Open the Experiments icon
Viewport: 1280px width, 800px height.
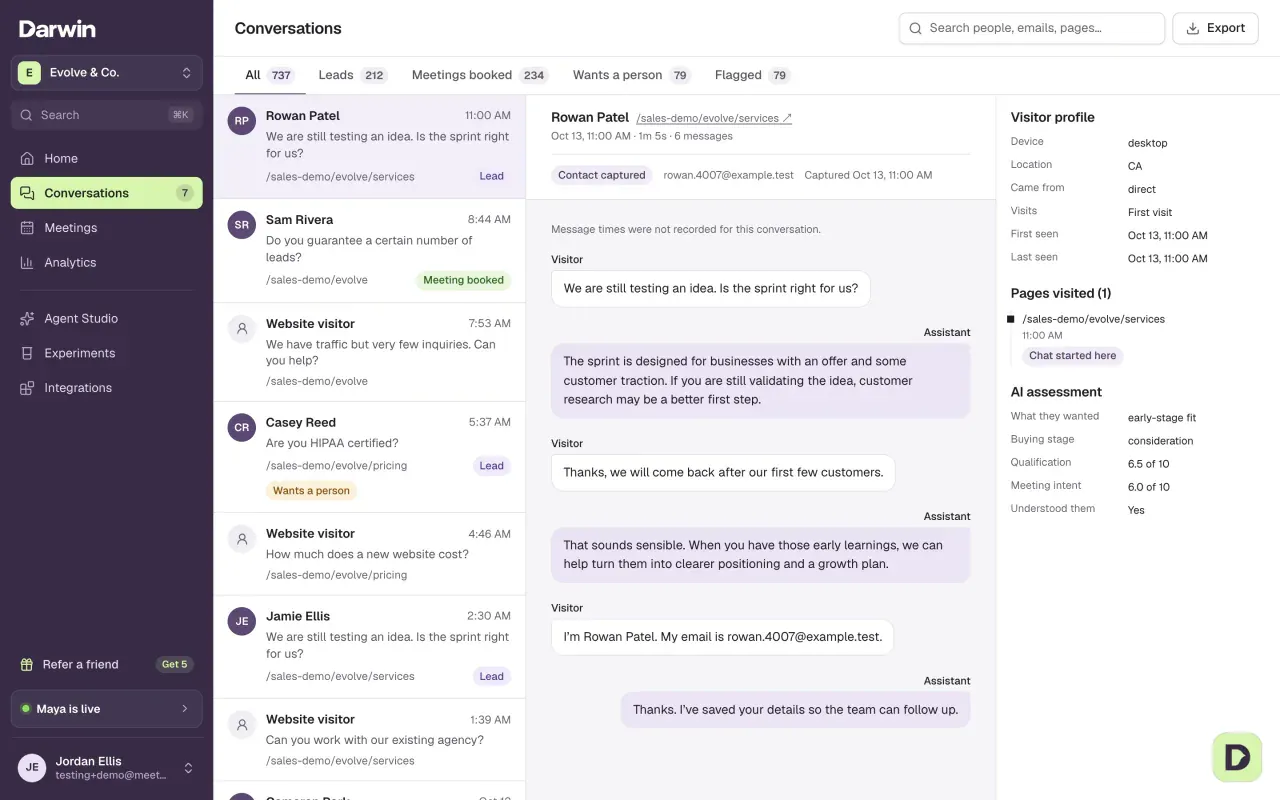[x=27, y=353]
